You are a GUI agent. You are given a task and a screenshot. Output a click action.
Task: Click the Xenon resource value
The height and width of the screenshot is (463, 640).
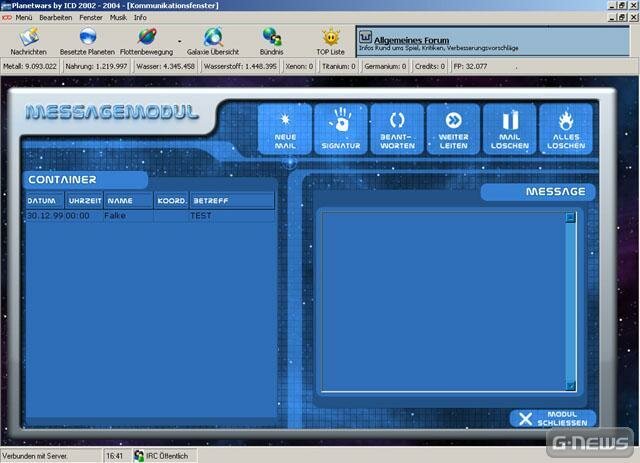[x=299, y=66]
